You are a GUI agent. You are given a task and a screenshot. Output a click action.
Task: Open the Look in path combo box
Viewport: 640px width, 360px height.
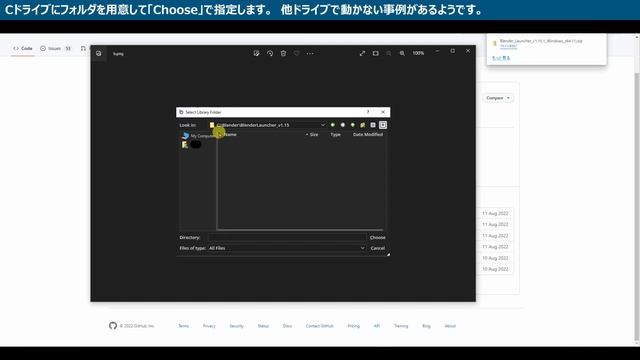(x=267, y=125)
